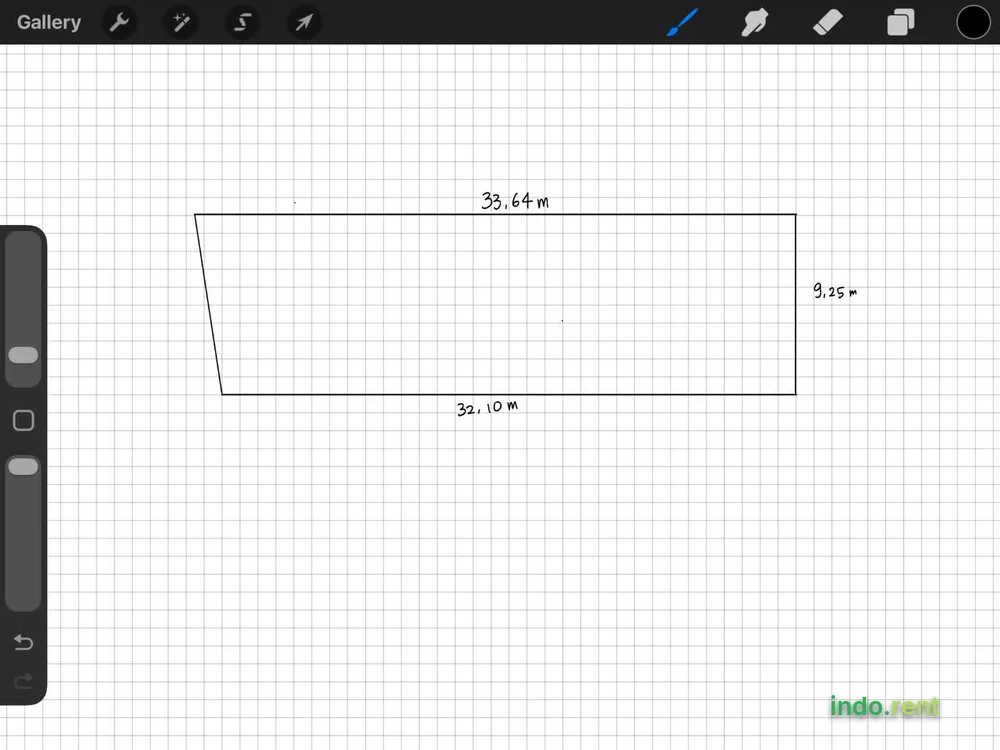Open the black active color swatch
The height and width of the screenshot is (750, 1000).
tap(973, 22)
